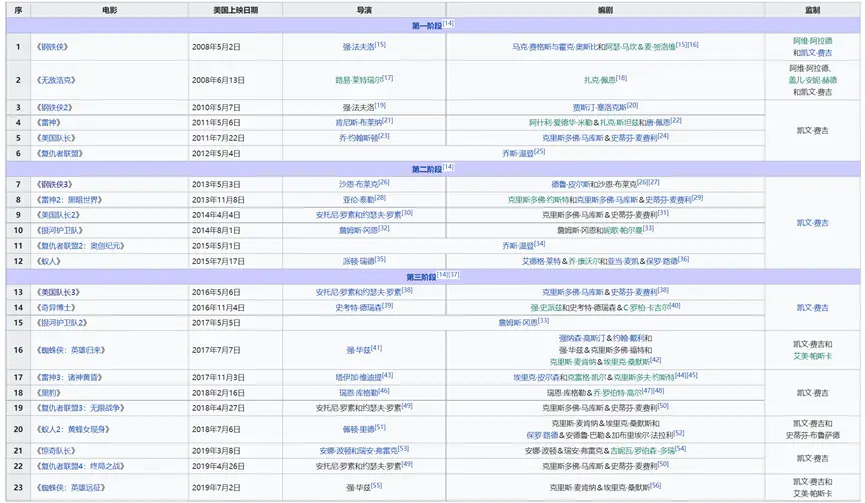Open the 《银河护卫队2》 film link

[62, 323]
